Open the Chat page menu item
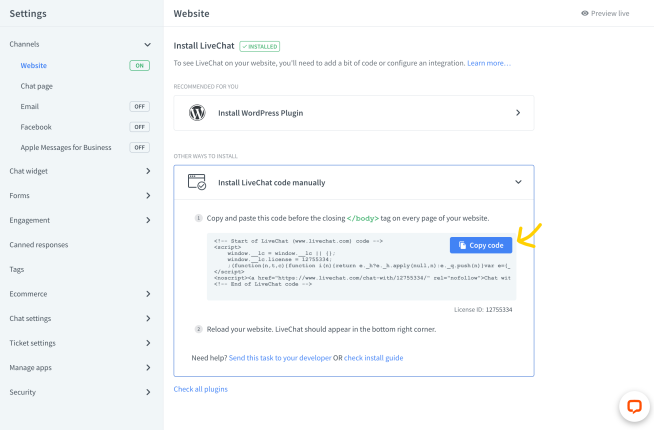This screenshot has height=430, width=654. tap(37, 86)
